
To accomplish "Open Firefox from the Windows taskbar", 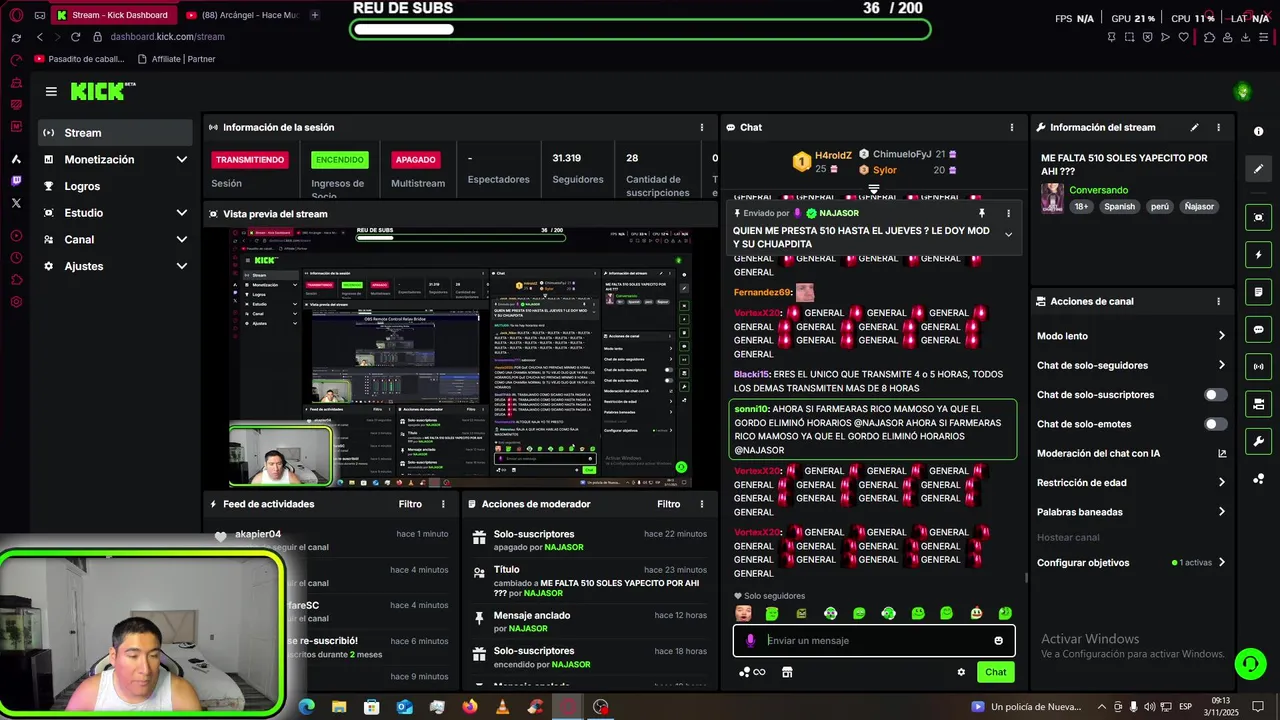I will [470, 707].
